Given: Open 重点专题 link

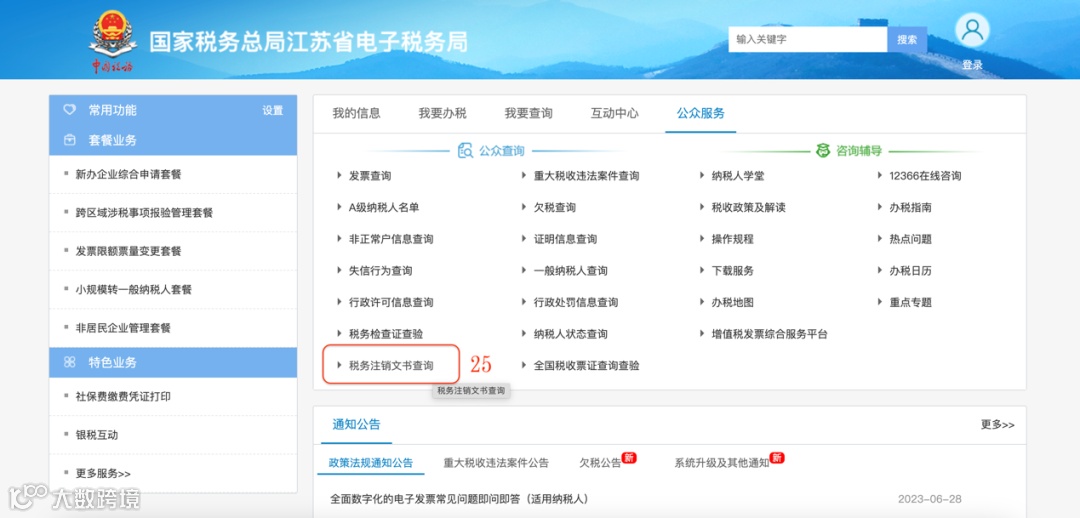Looking at the screenshot, I should (911, 302).
